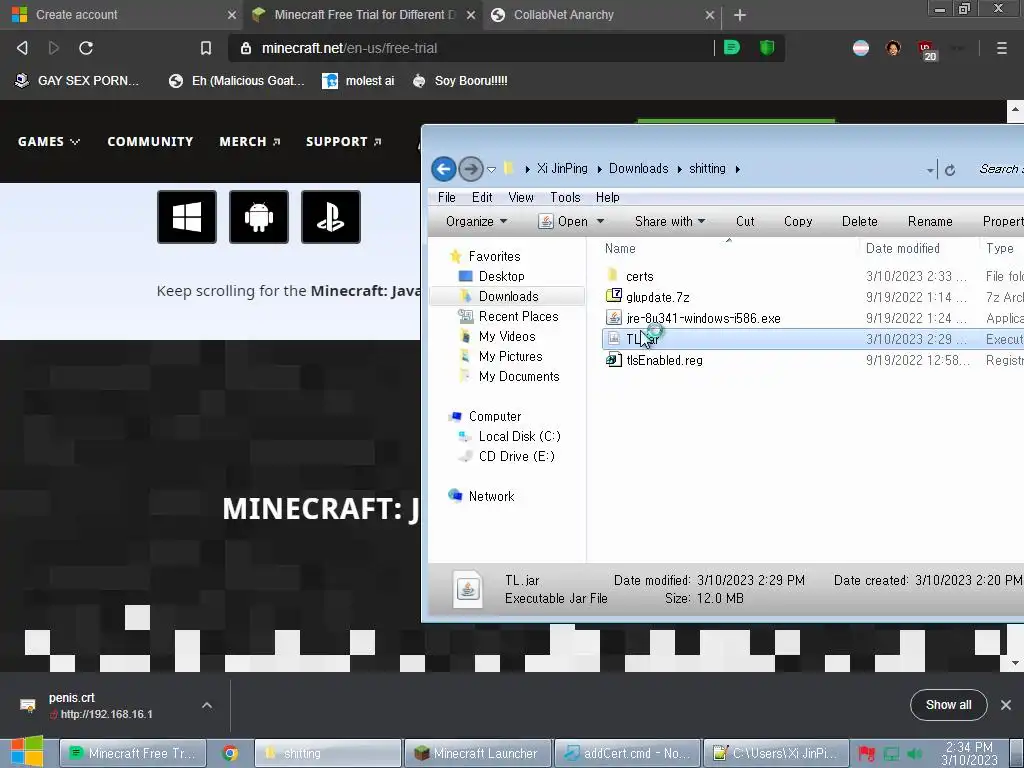This screenshot has width=1024, height=768.
Task: Click the PlayStation platform icon
Action: tap(330, 217)
